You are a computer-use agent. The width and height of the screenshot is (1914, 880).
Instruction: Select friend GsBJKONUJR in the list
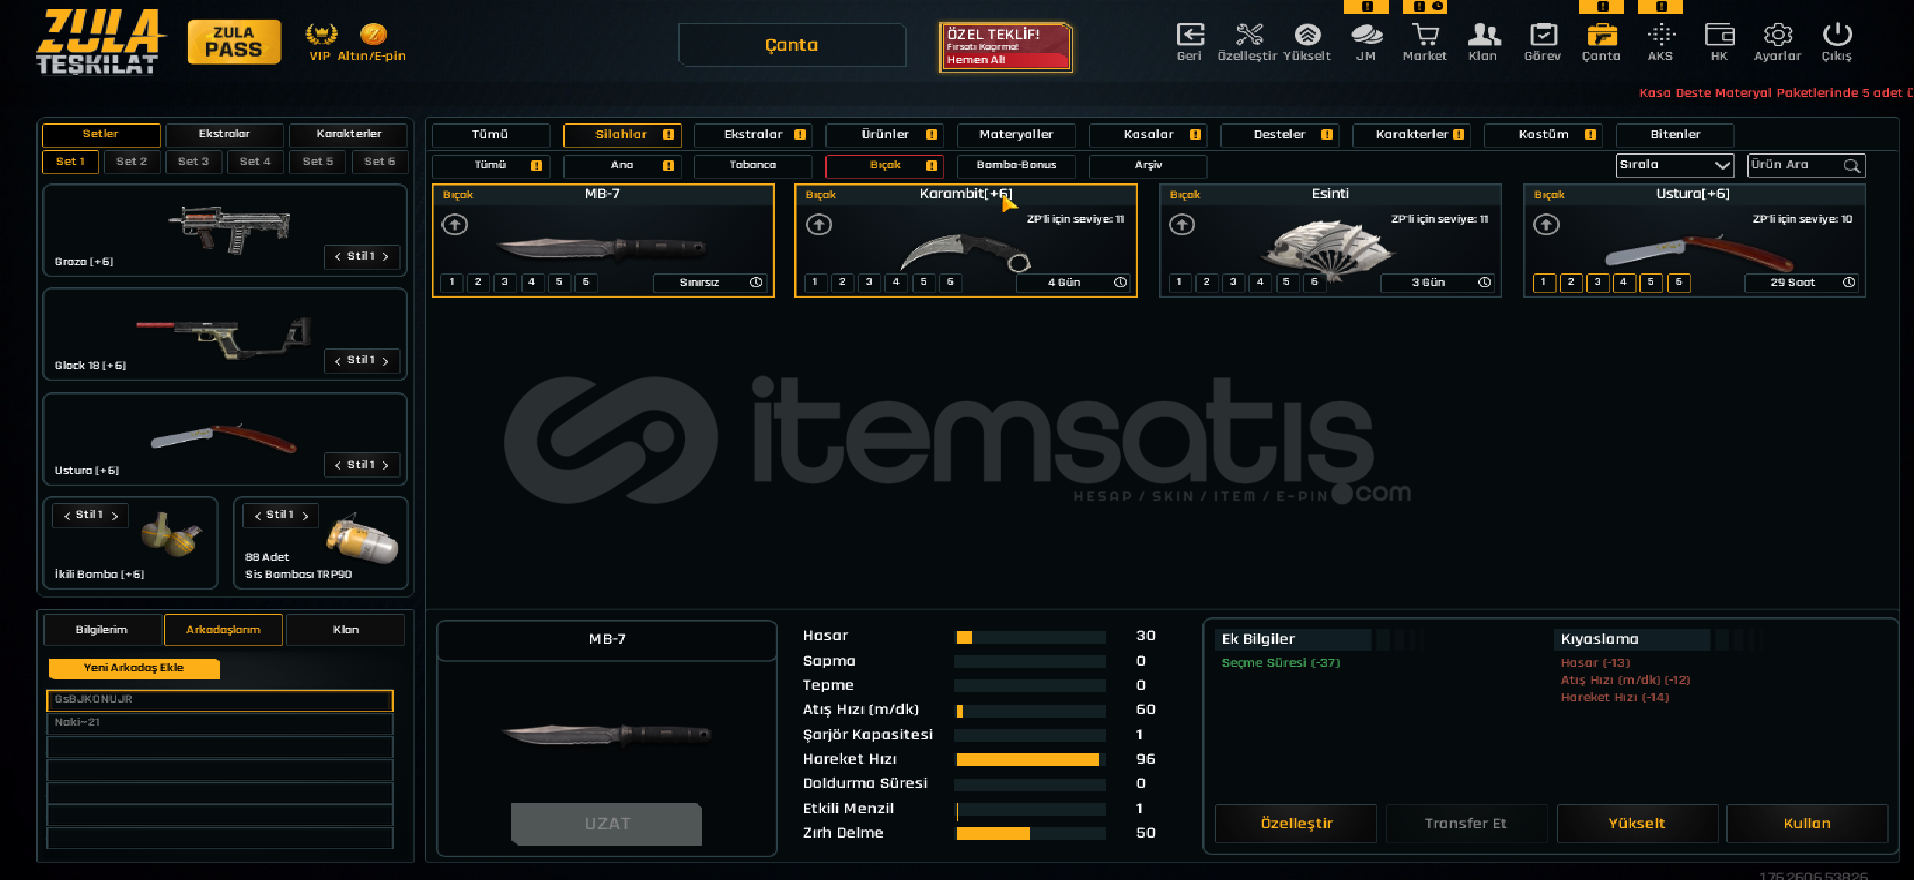220,700
